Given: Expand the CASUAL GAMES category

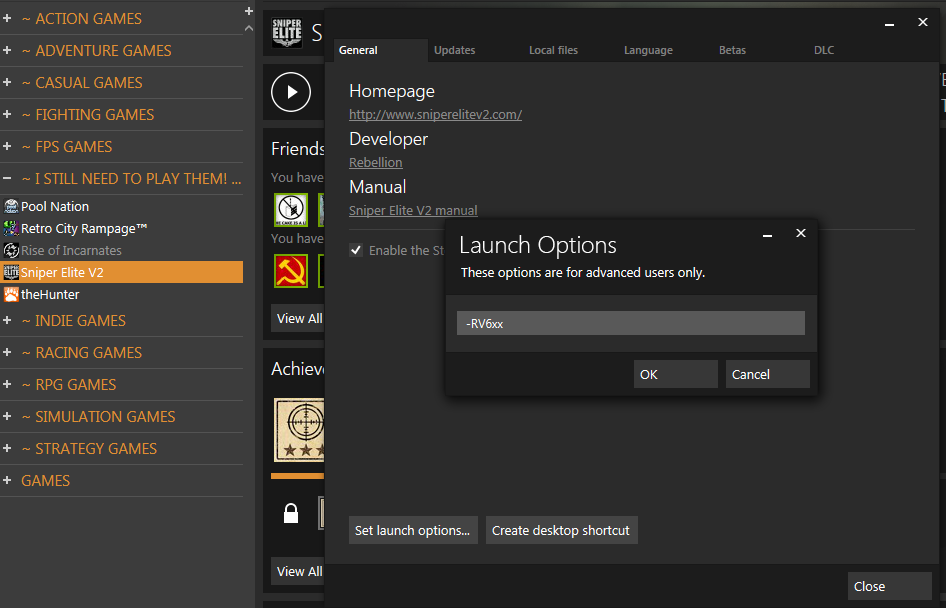Looking at the screenshot, I should pyautogui.click(x=7, y=83).
